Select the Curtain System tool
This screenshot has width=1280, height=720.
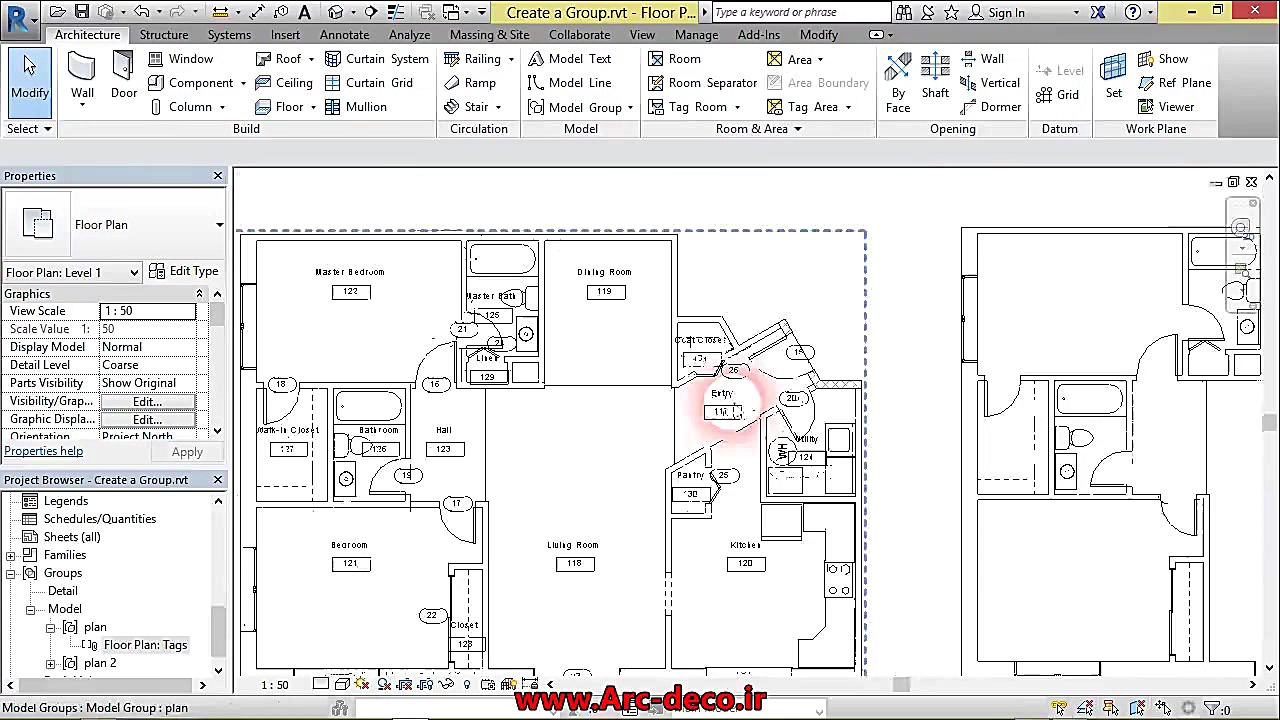coord(377,59)
